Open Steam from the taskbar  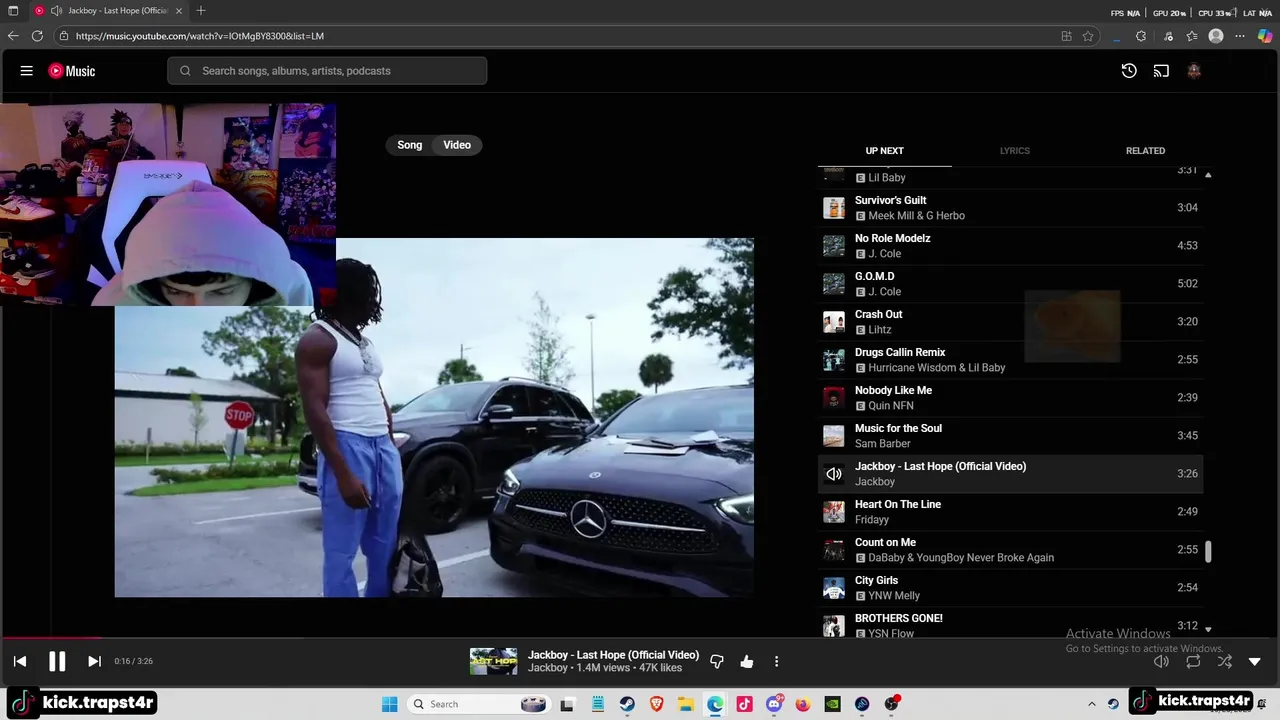click(x=627, y=704)
